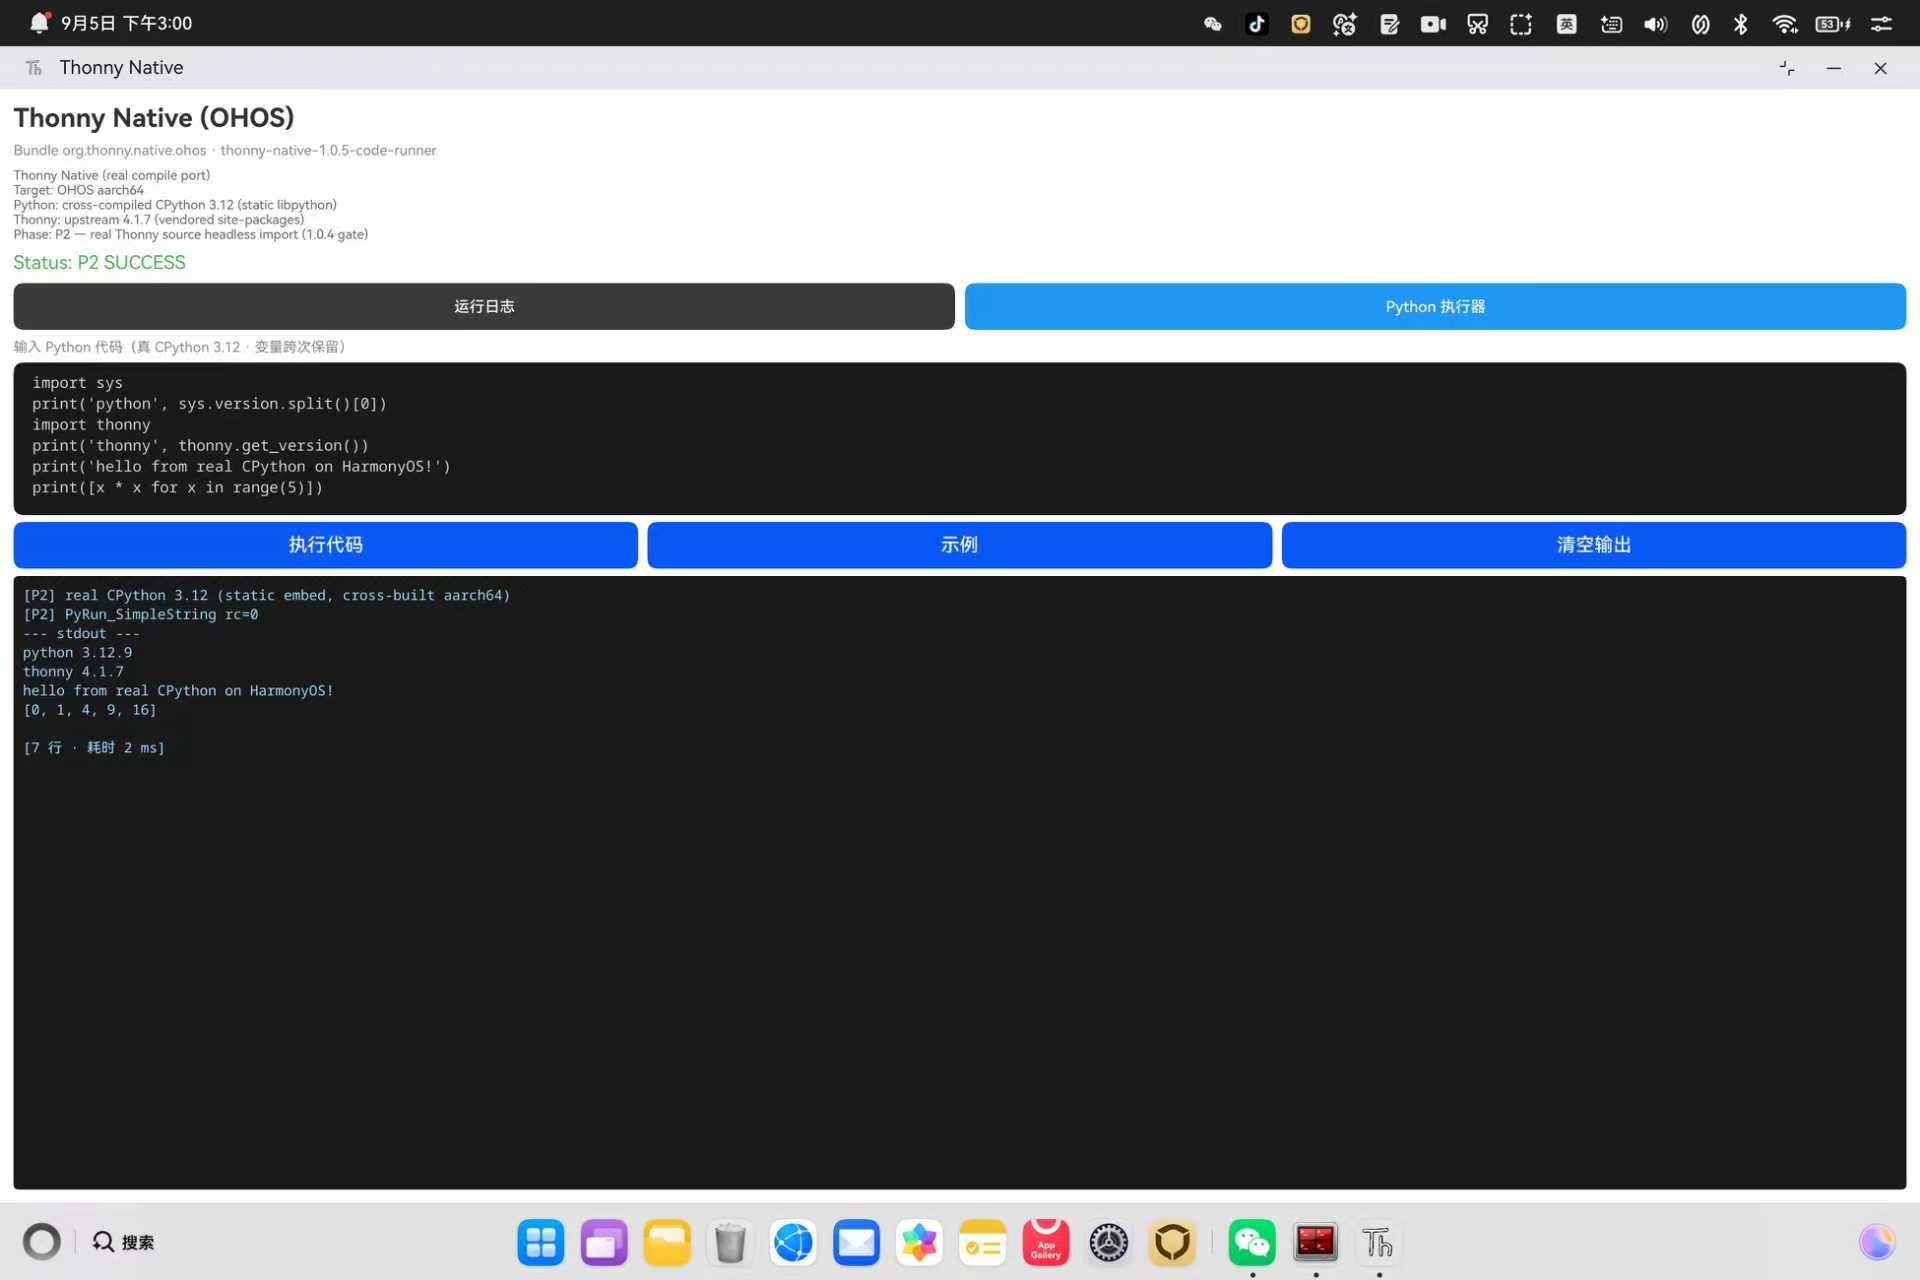
Task: Click the yellow shield status bar icon
Action: [x=1300, y=24]
